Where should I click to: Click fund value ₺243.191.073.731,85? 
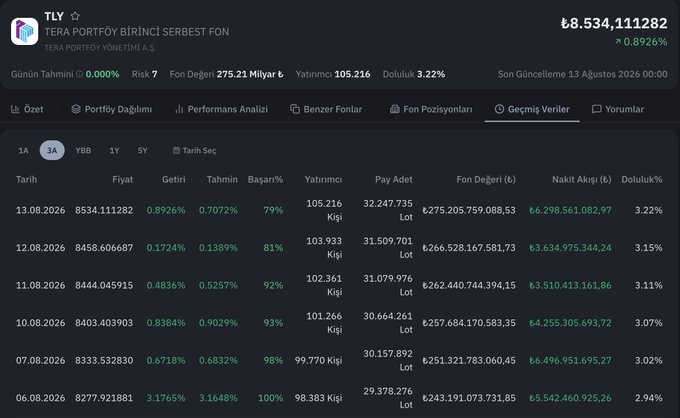(x=469, y=398)
